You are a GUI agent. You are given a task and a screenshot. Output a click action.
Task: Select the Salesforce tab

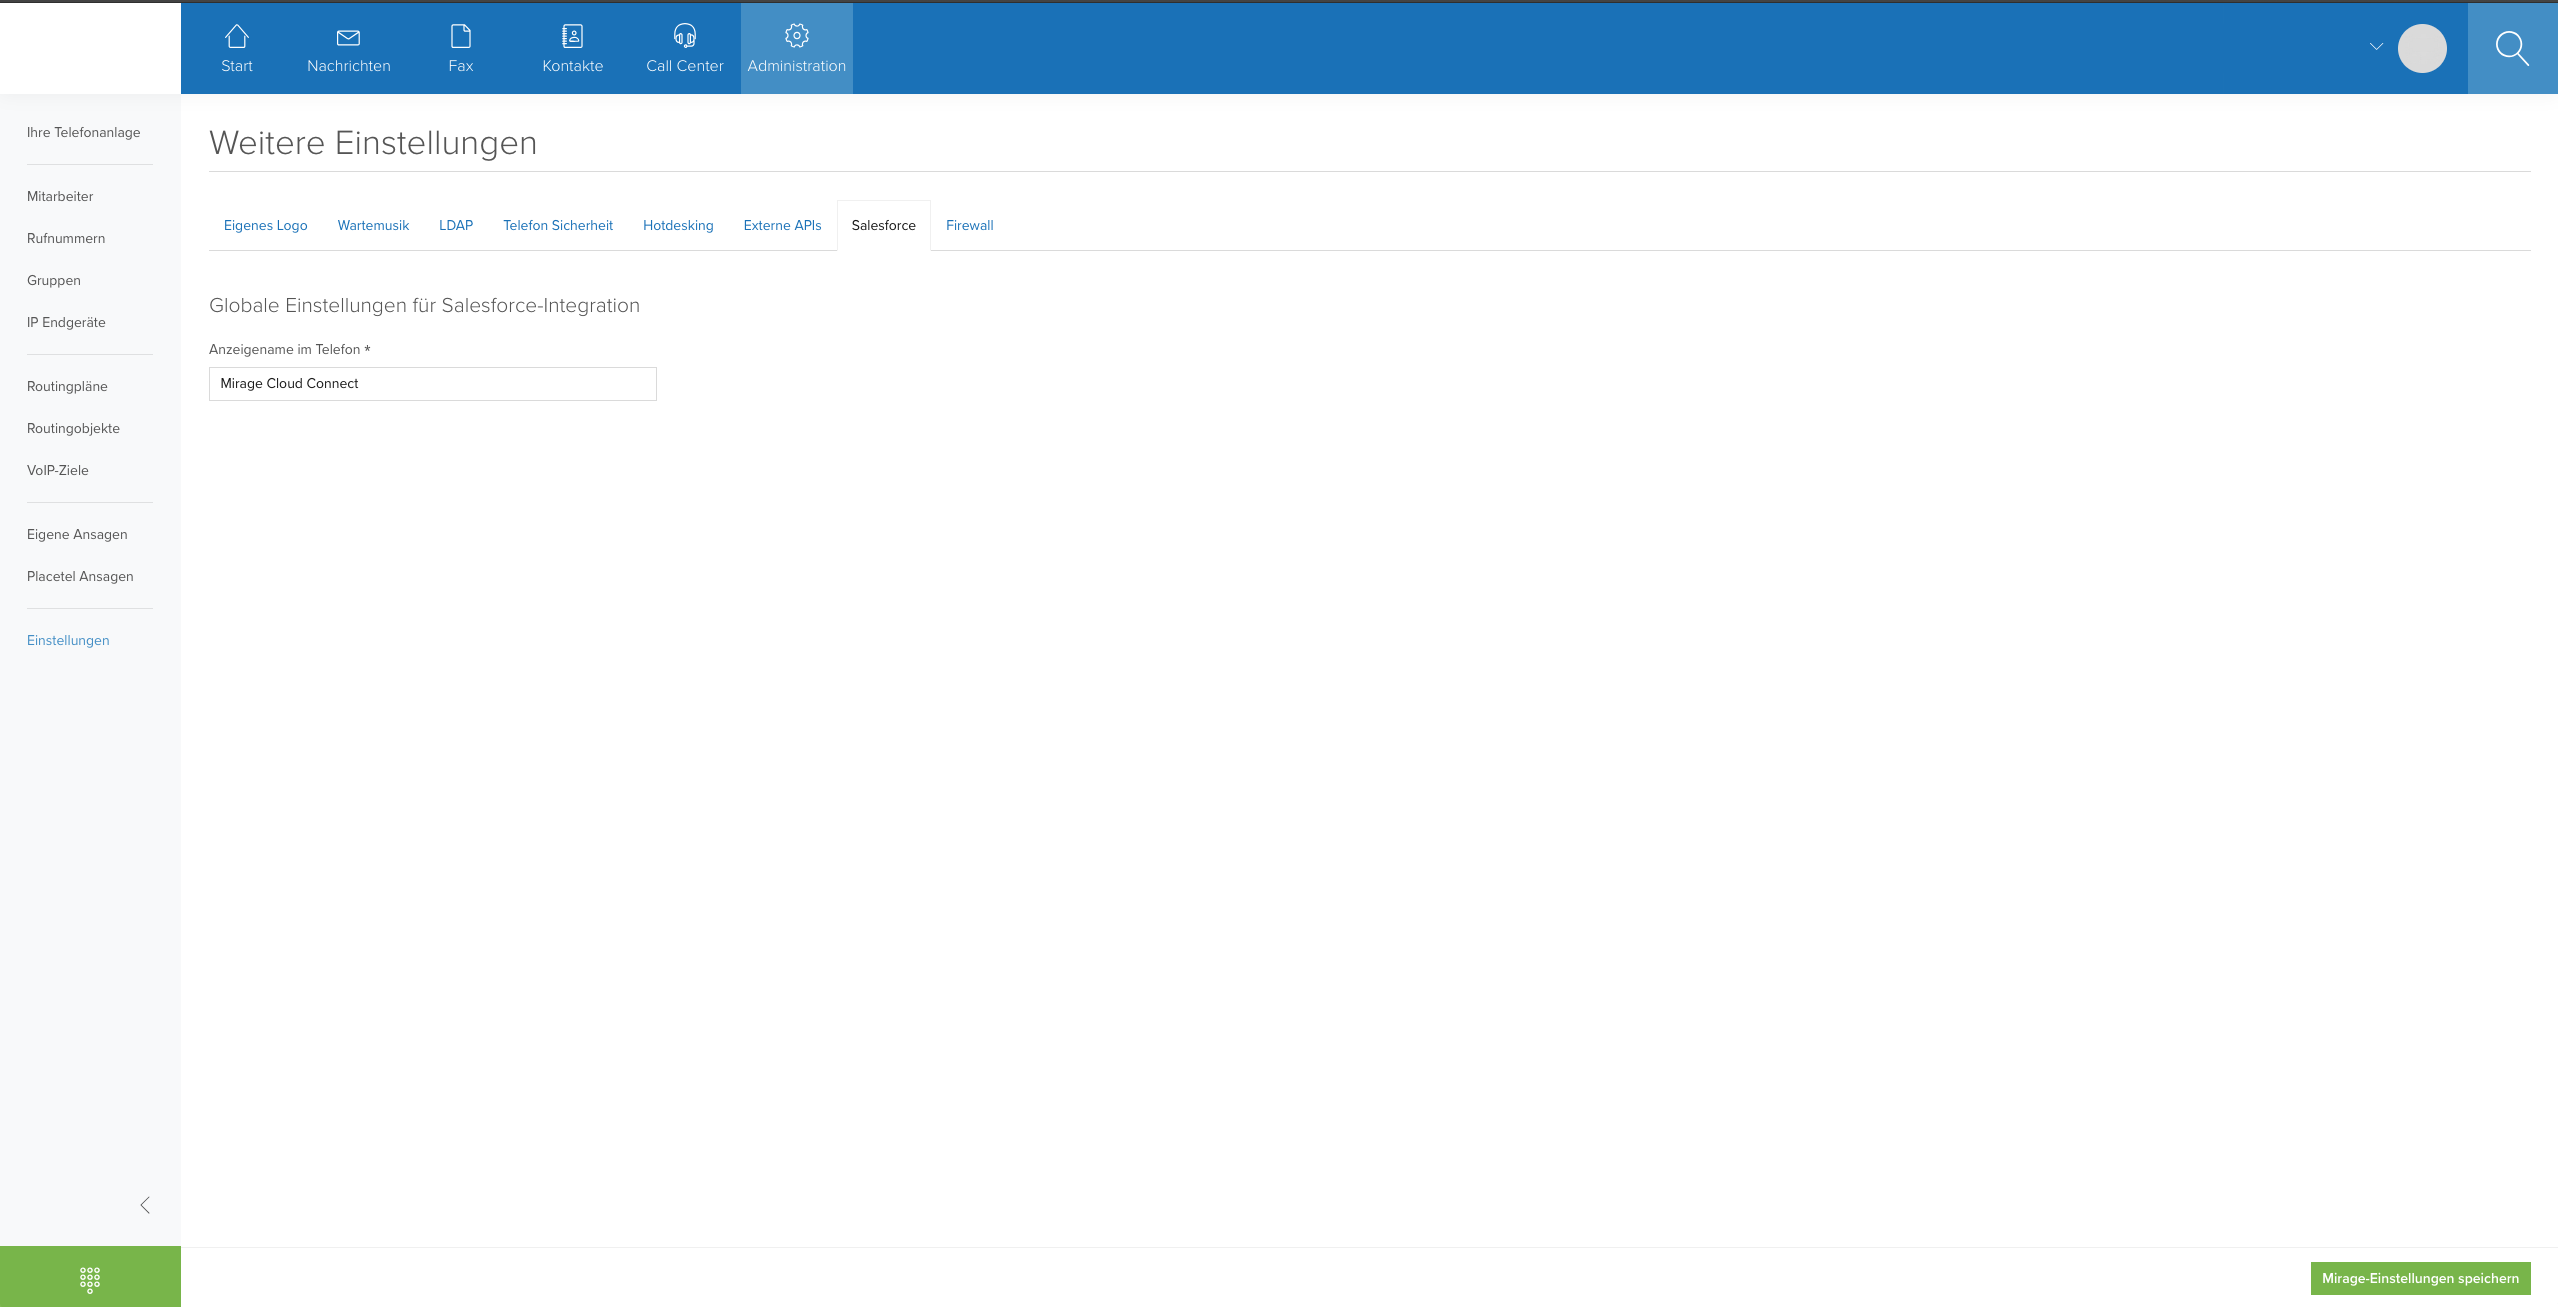point(884,225)
